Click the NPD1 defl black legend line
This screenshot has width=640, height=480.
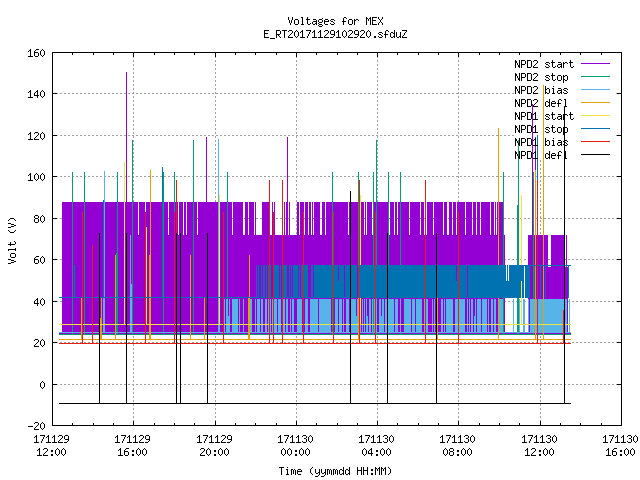point(595,155)
